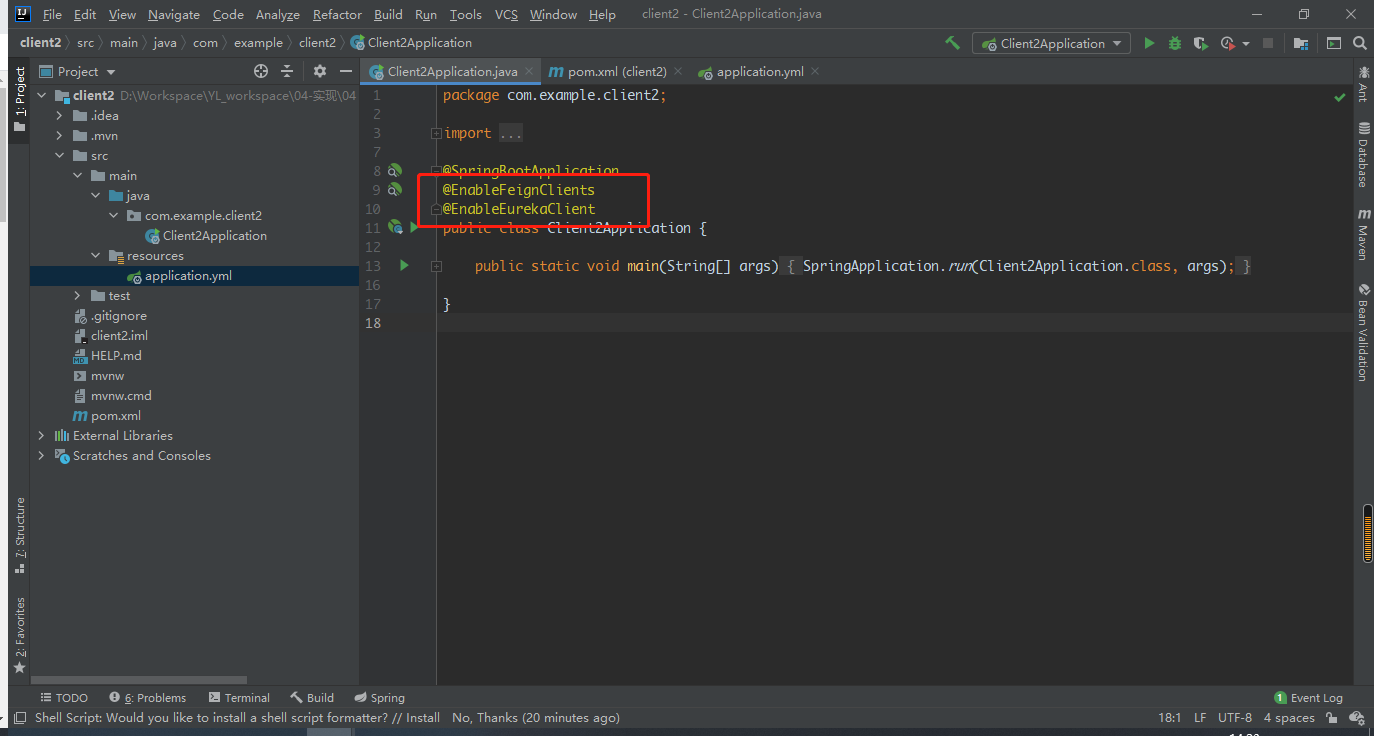
Task: Click the Build Project hammer icon
Action: (952, 43)
